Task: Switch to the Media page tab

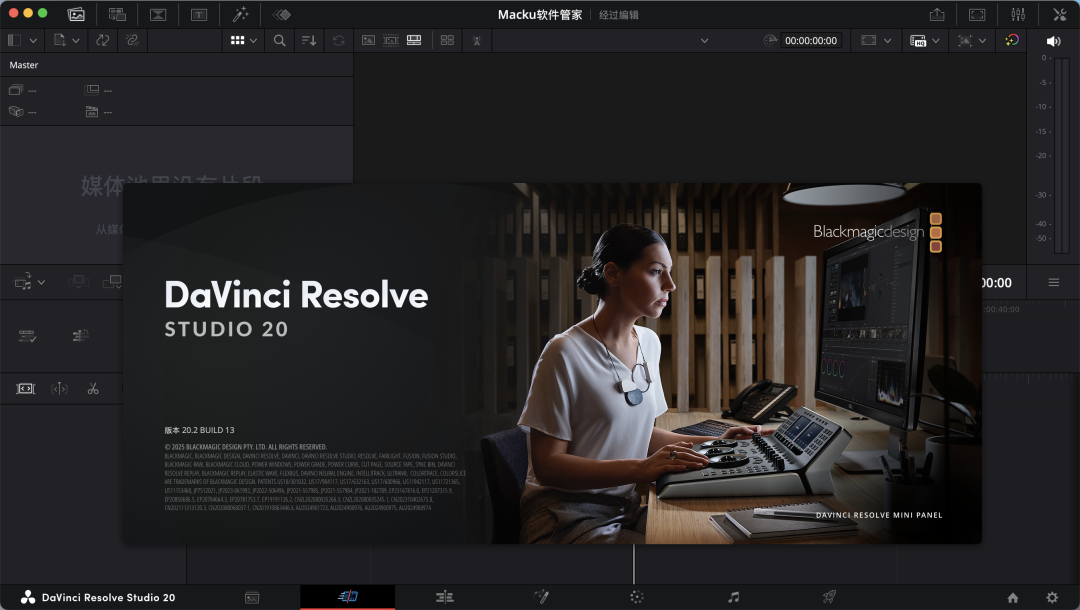Action: (x=252, y=598)
